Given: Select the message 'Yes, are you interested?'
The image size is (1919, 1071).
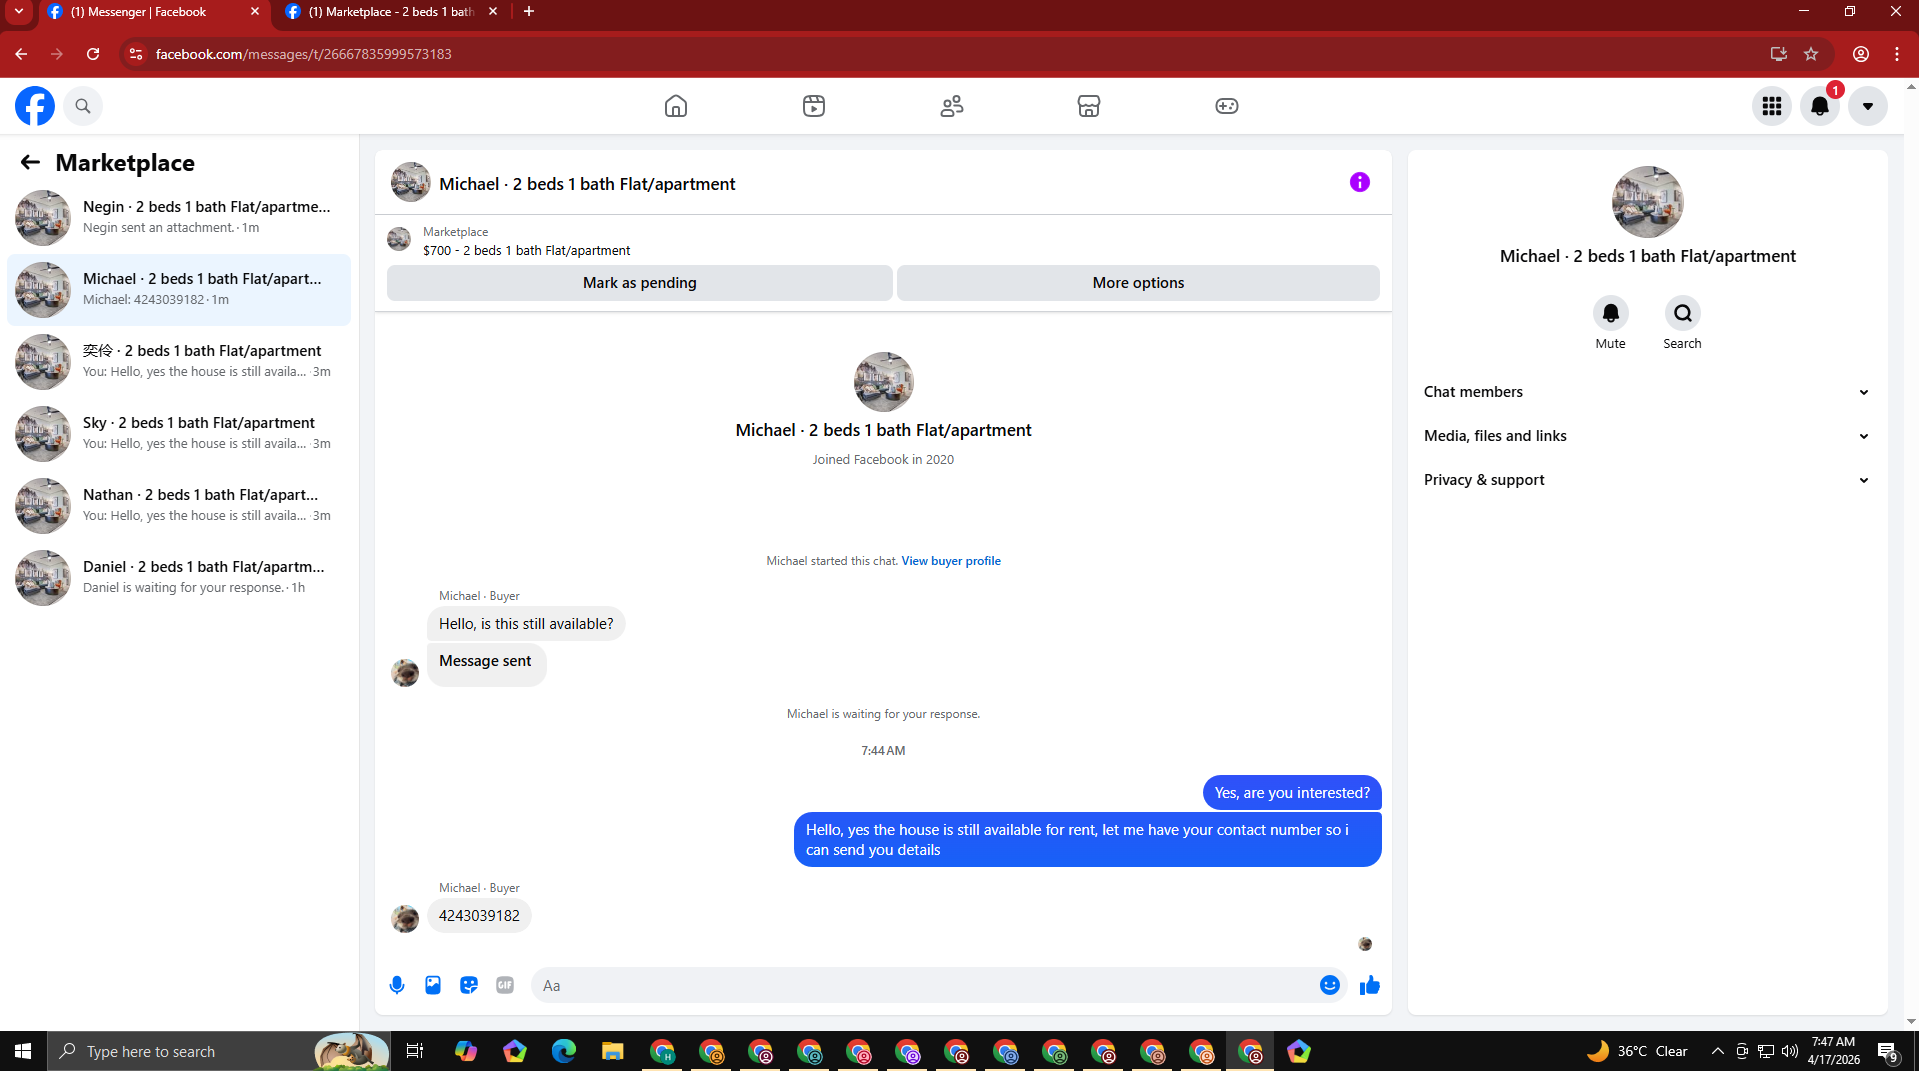Looking at the screenshot, I should (1292, 793).
